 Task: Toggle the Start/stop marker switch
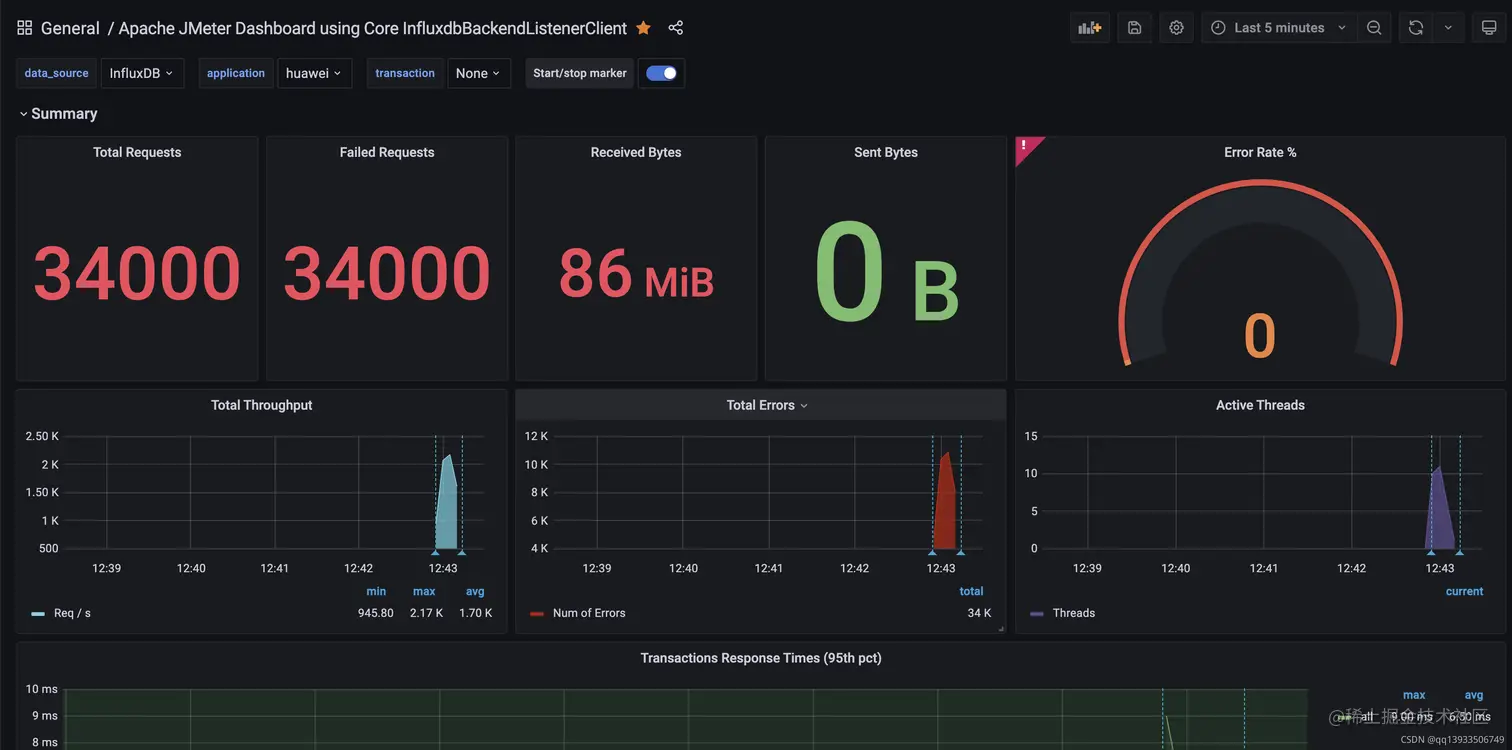pos(661,73)
